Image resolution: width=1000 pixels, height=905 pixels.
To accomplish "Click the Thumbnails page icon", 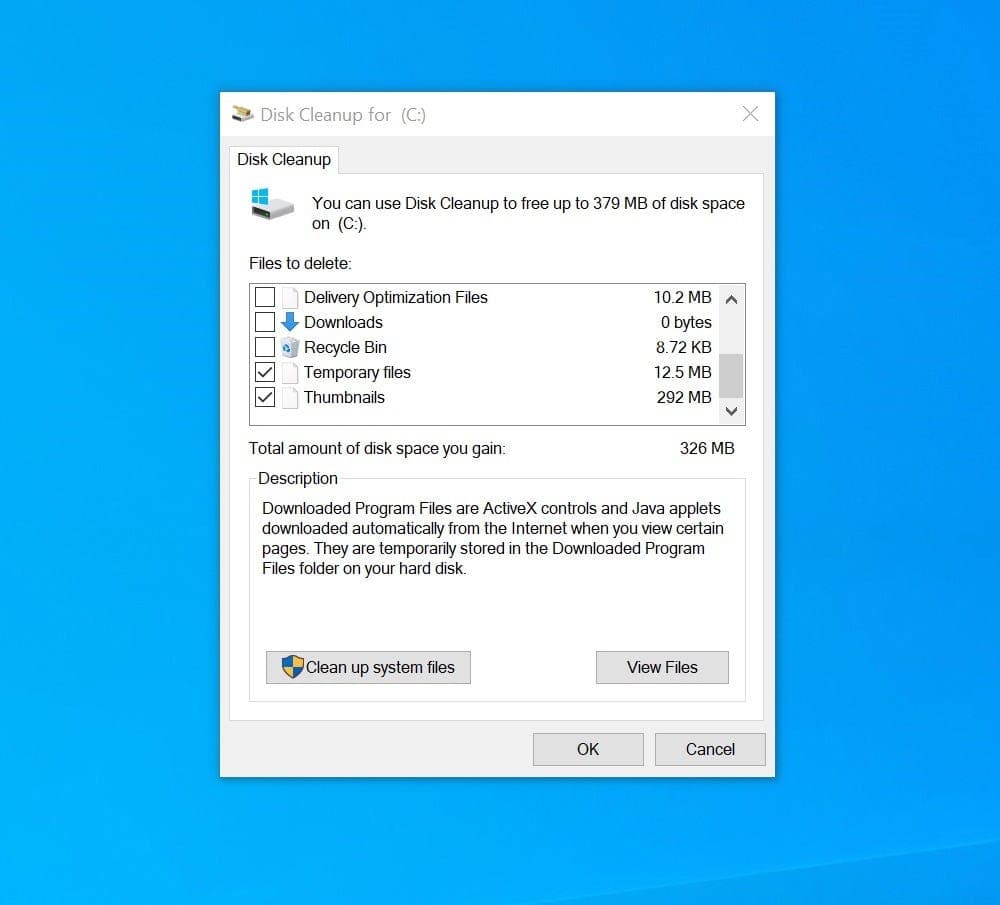I will click(x=290, y=397).
